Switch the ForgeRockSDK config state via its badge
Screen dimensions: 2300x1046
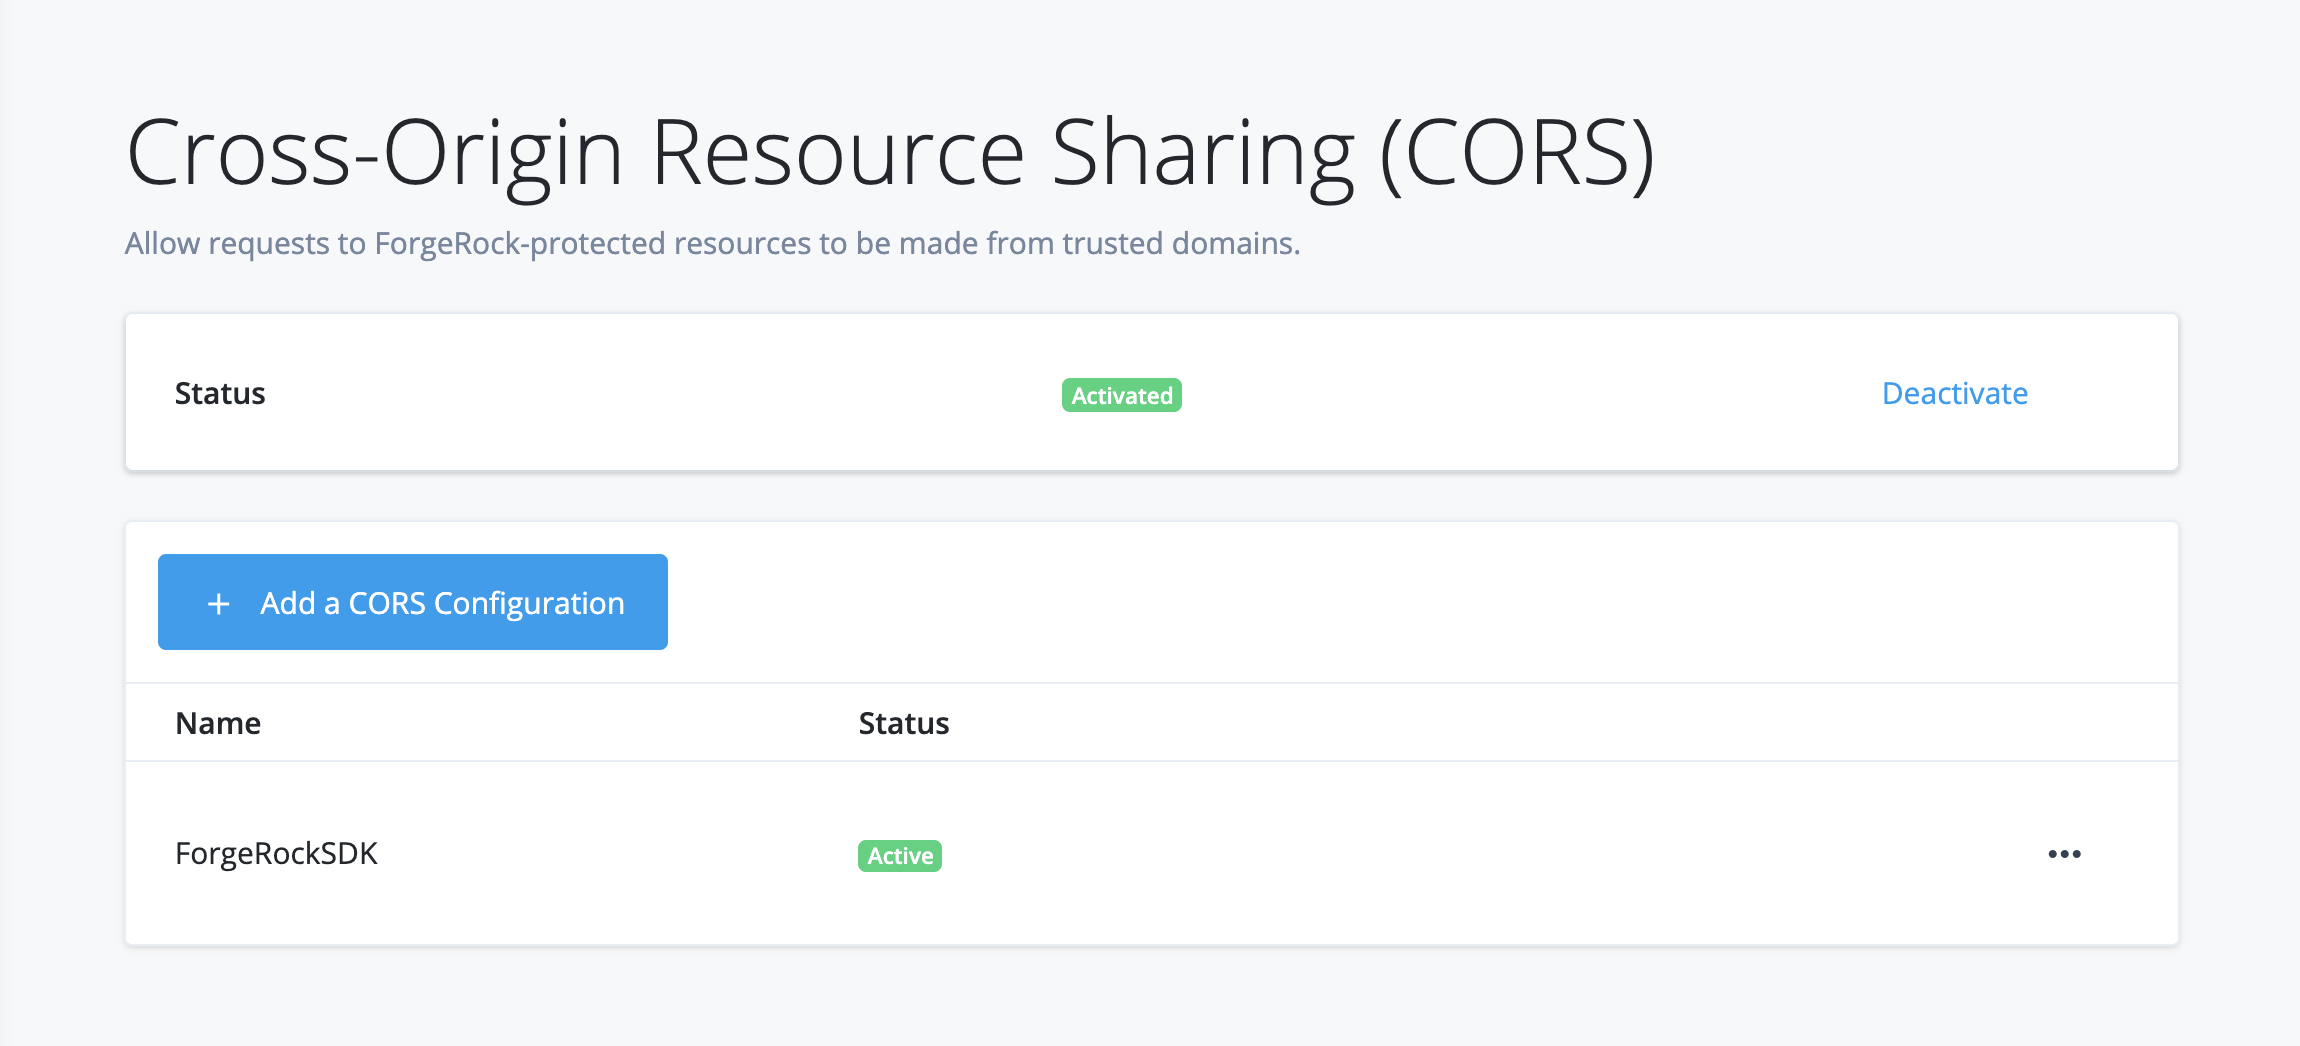tap(898, 855)
